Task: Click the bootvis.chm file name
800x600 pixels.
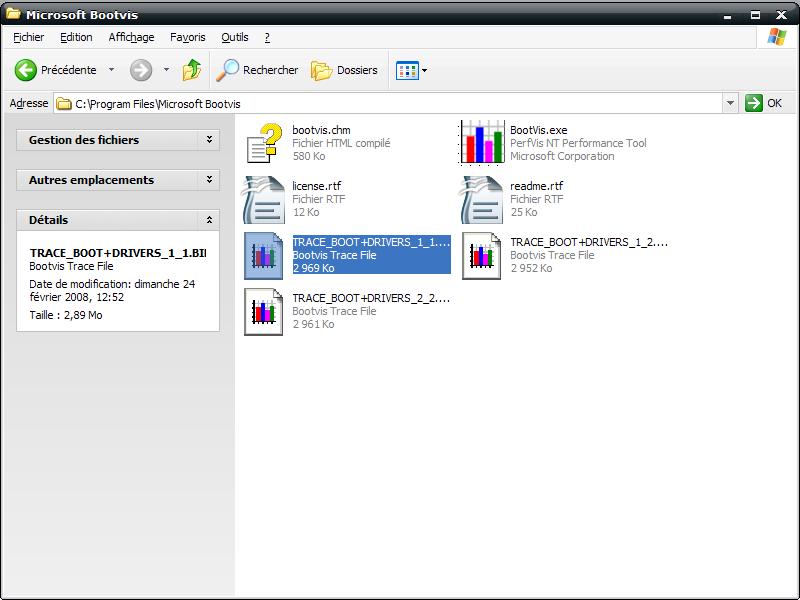Action: tap(321, 130)
